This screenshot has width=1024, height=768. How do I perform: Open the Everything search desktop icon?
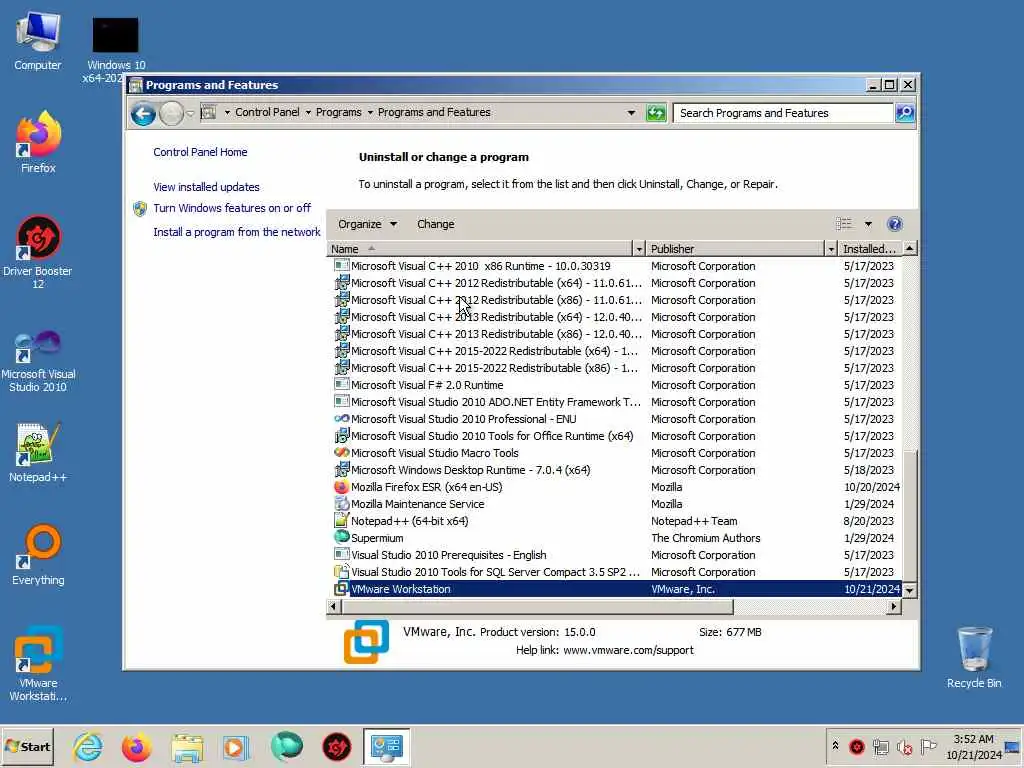click(x=38, y=554)
